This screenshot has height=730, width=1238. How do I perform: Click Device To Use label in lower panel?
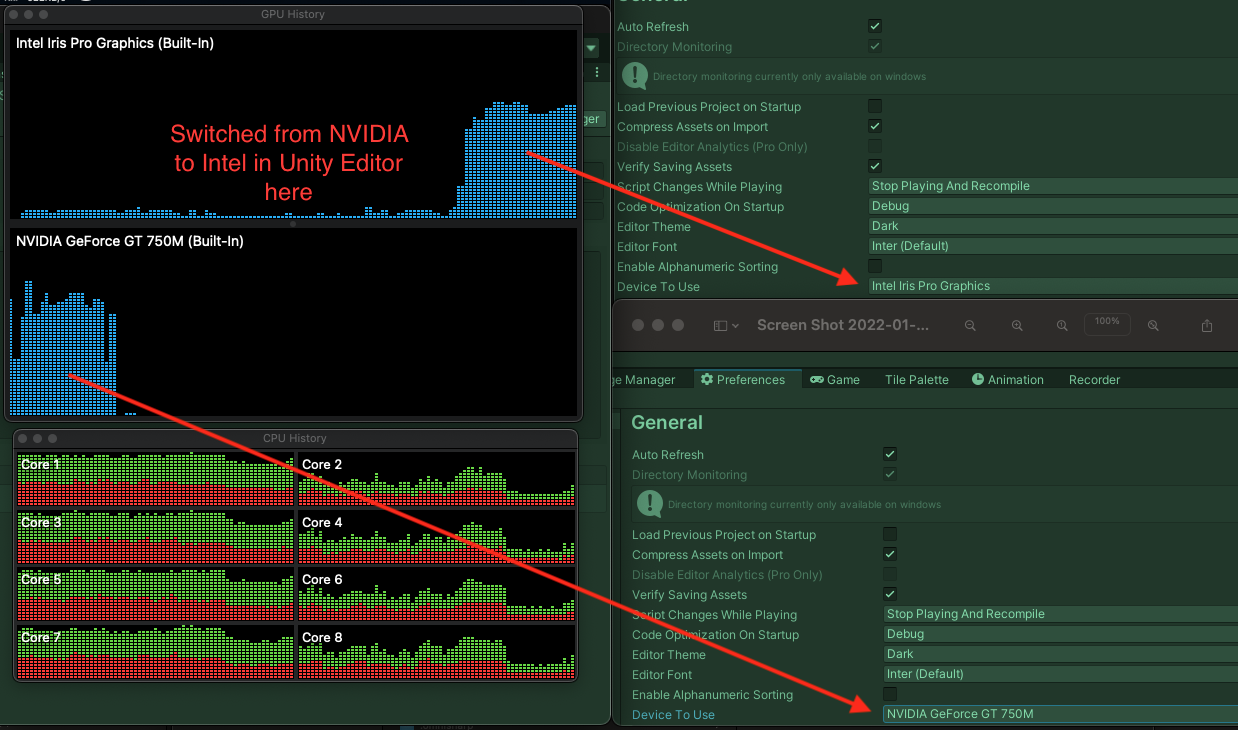(x=673, y=714)
